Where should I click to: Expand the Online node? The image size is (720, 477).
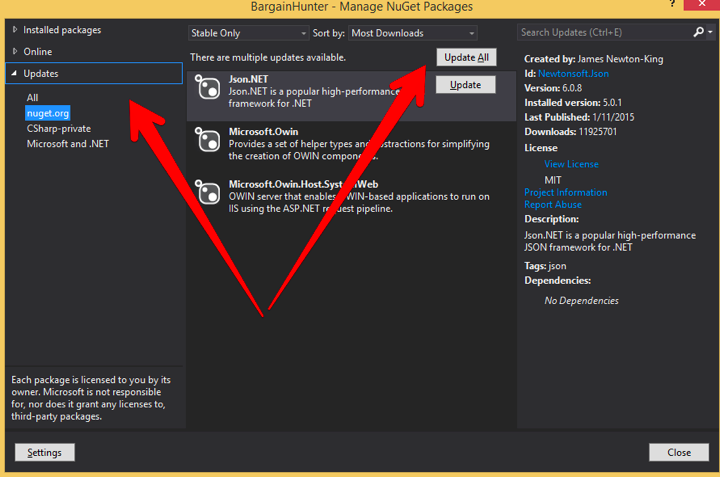[15, 51]
